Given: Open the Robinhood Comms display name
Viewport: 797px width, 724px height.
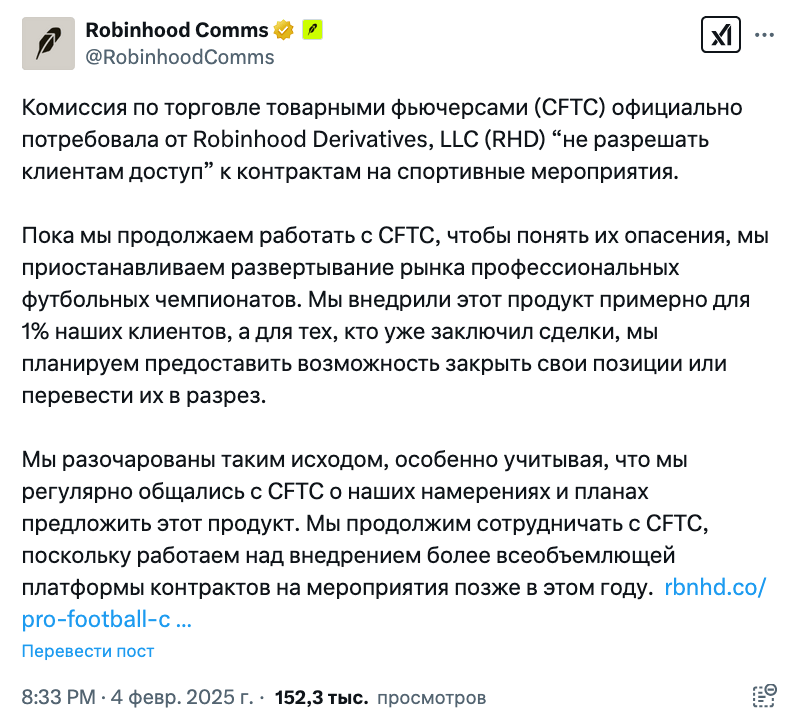Looking at the screenshot, I should click(177, 30).
